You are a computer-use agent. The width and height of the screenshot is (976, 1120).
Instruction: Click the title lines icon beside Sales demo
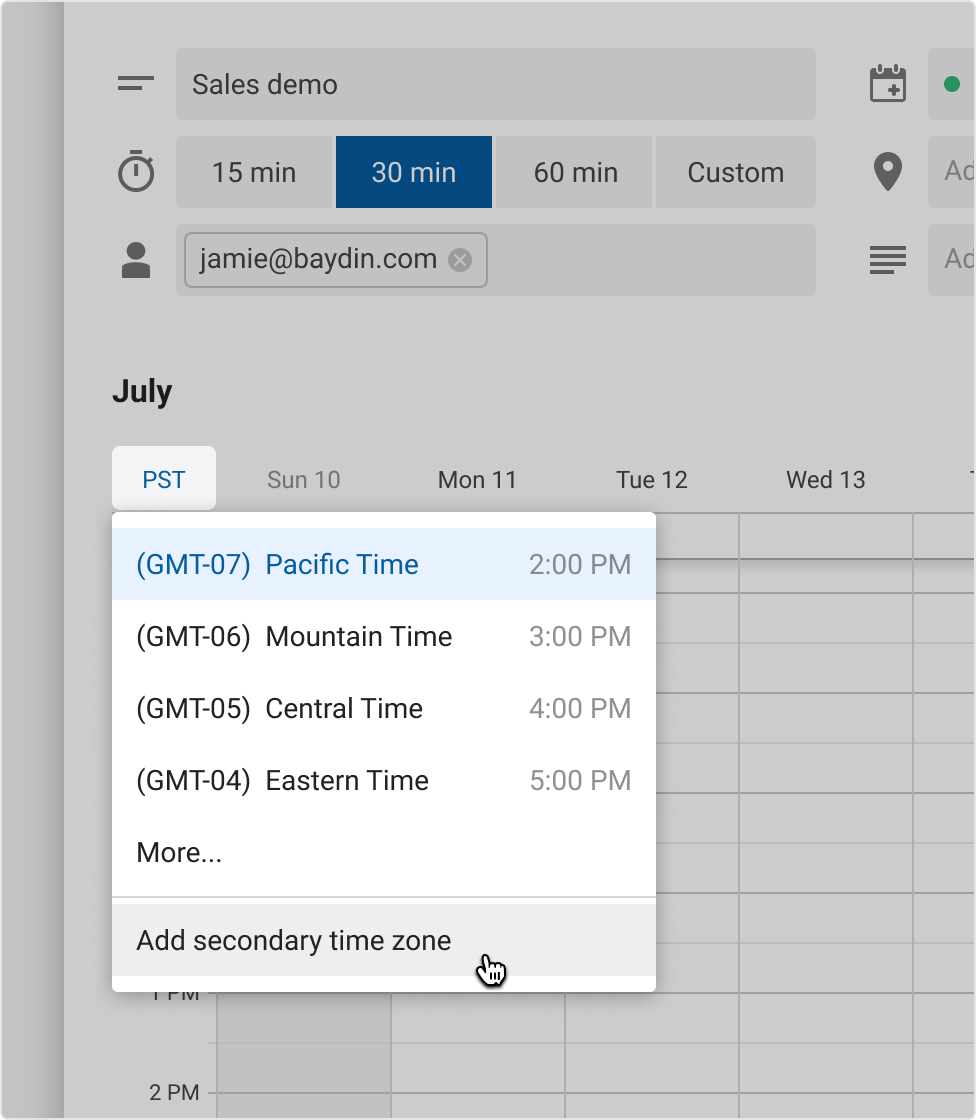point(135,85)
